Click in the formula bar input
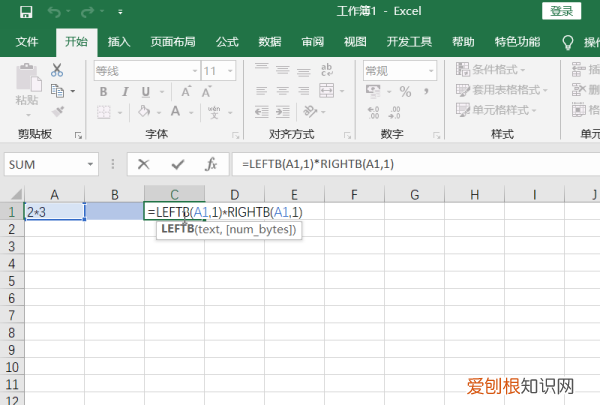This screenshot has height=405, width=600. tap(416, 164)
